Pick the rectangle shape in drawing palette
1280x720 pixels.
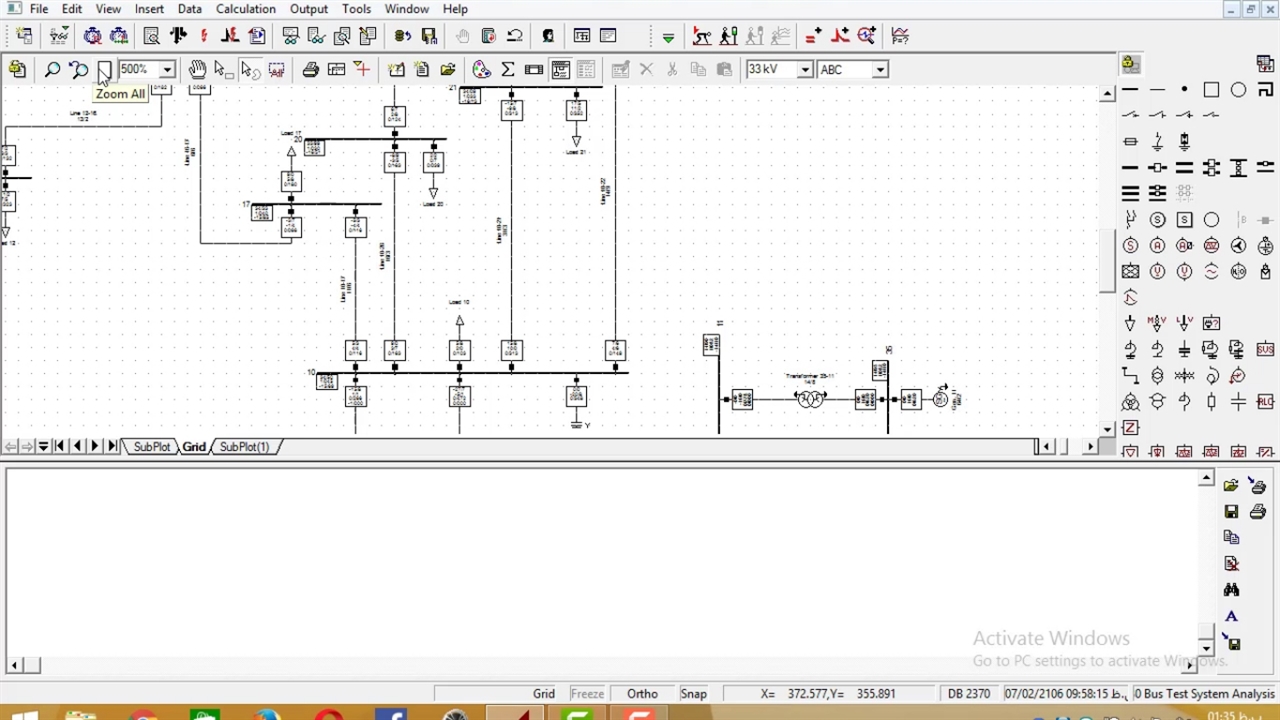click(x=1211, y=90)
